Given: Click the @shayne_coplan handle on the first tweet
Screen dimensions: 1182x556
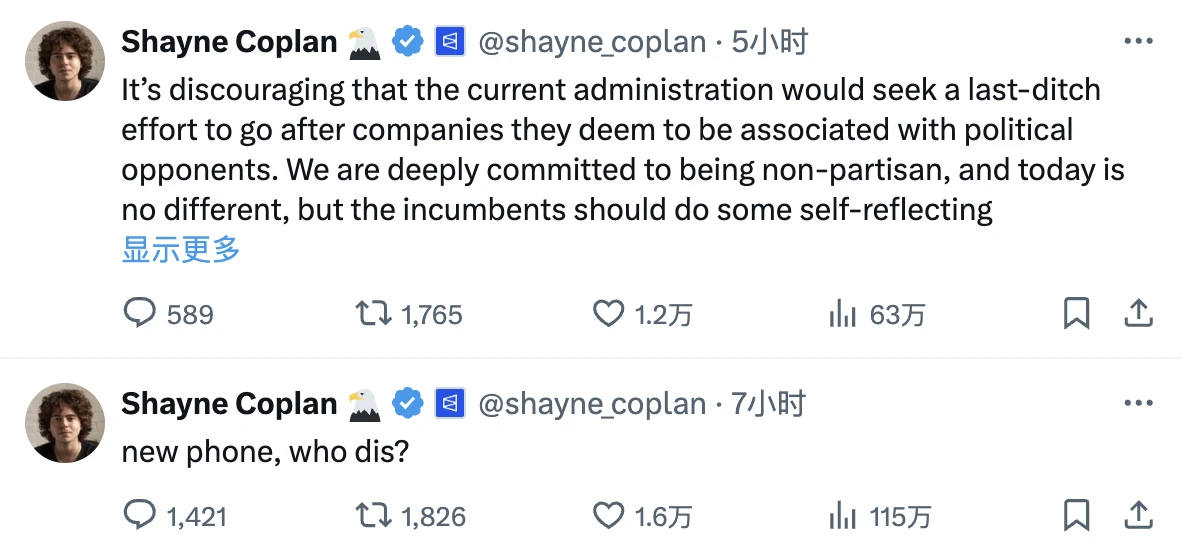Looking at the screenshot, I should pos(592,42).
